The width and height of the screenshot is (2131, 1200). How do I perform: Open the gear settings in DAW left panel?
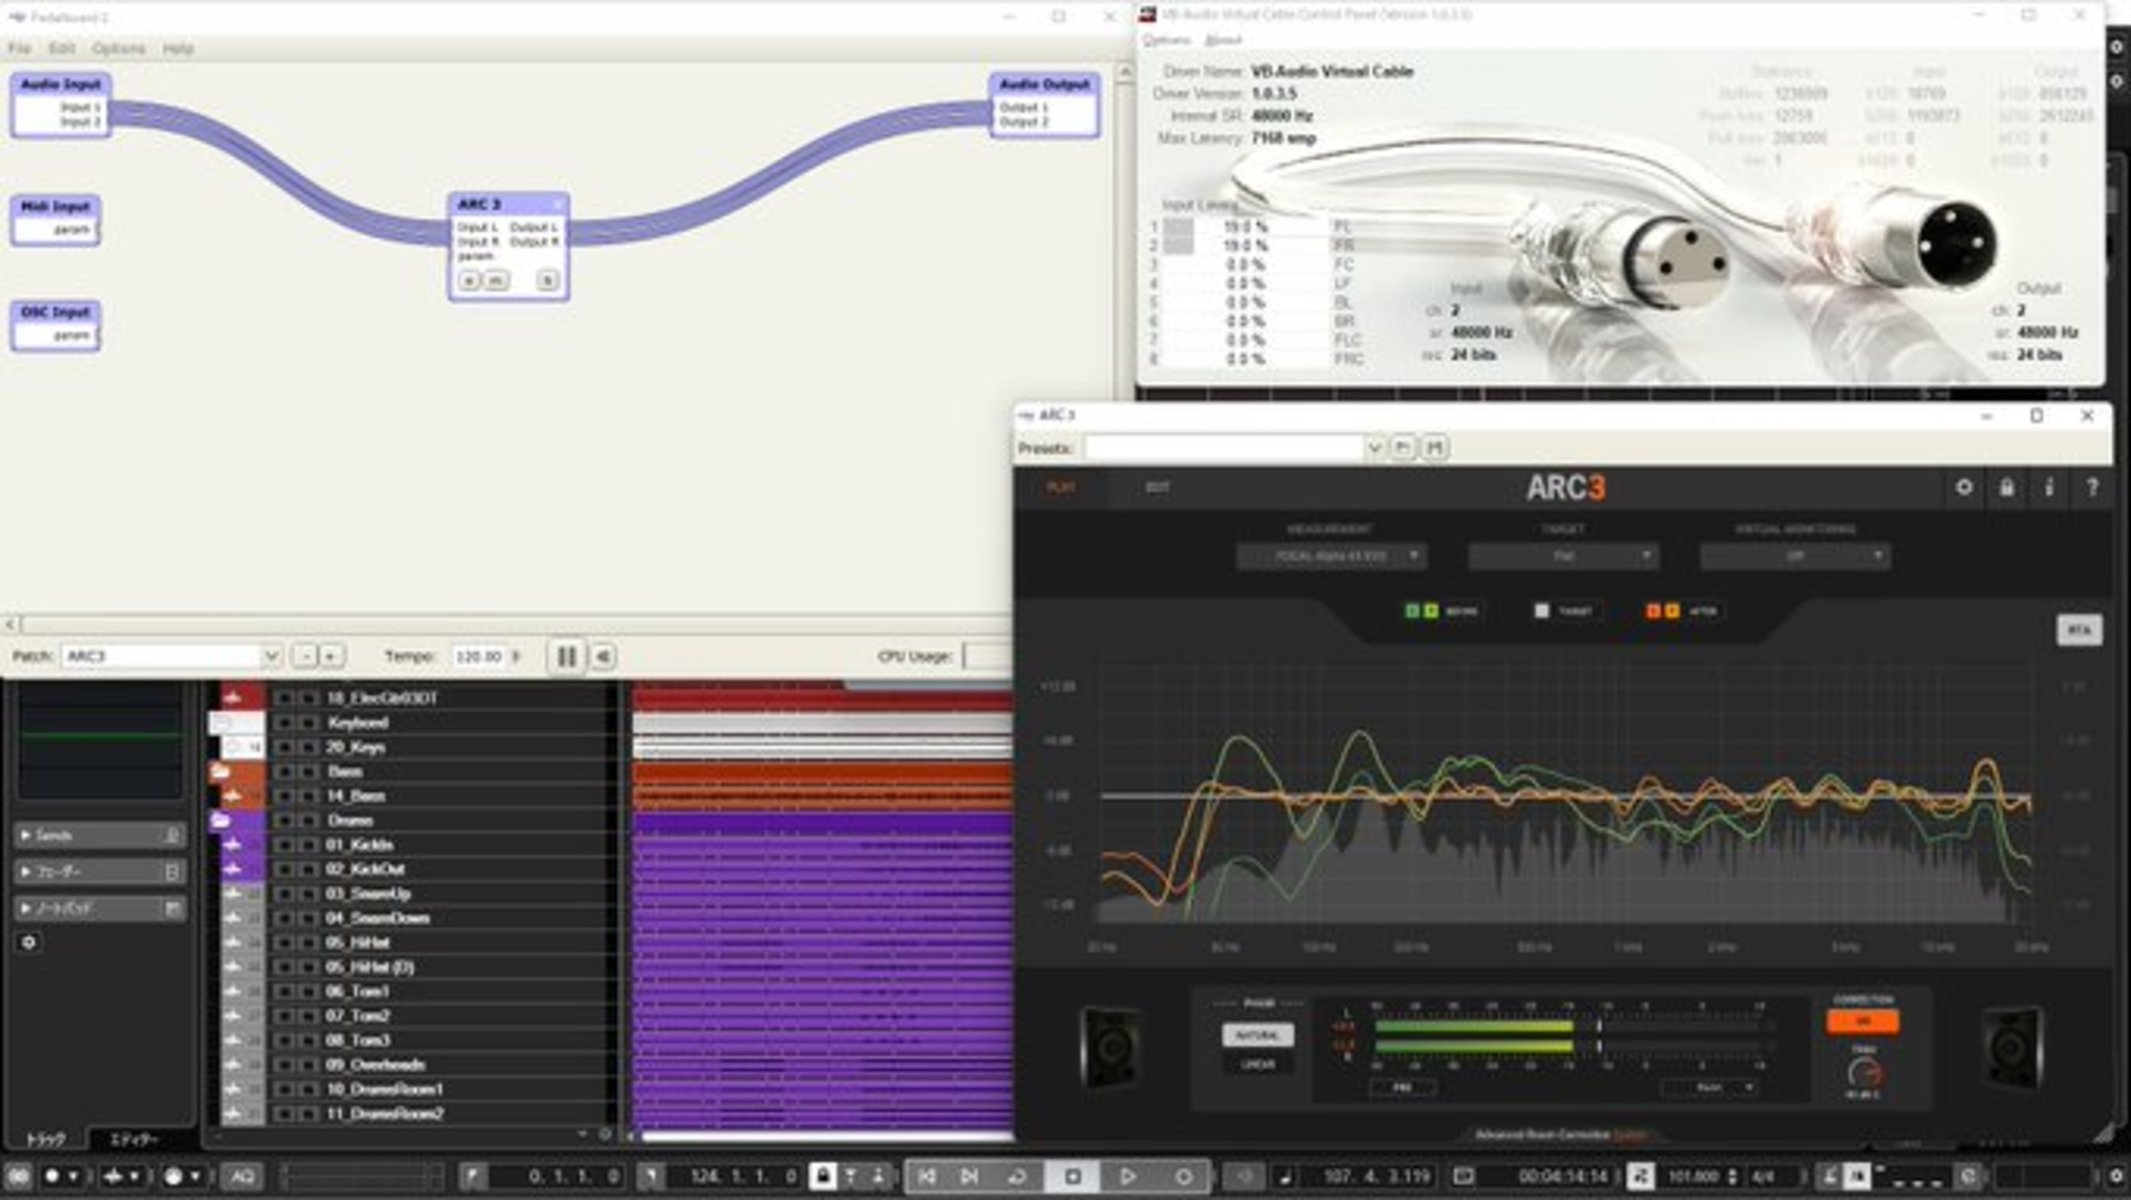click(29, 942)
